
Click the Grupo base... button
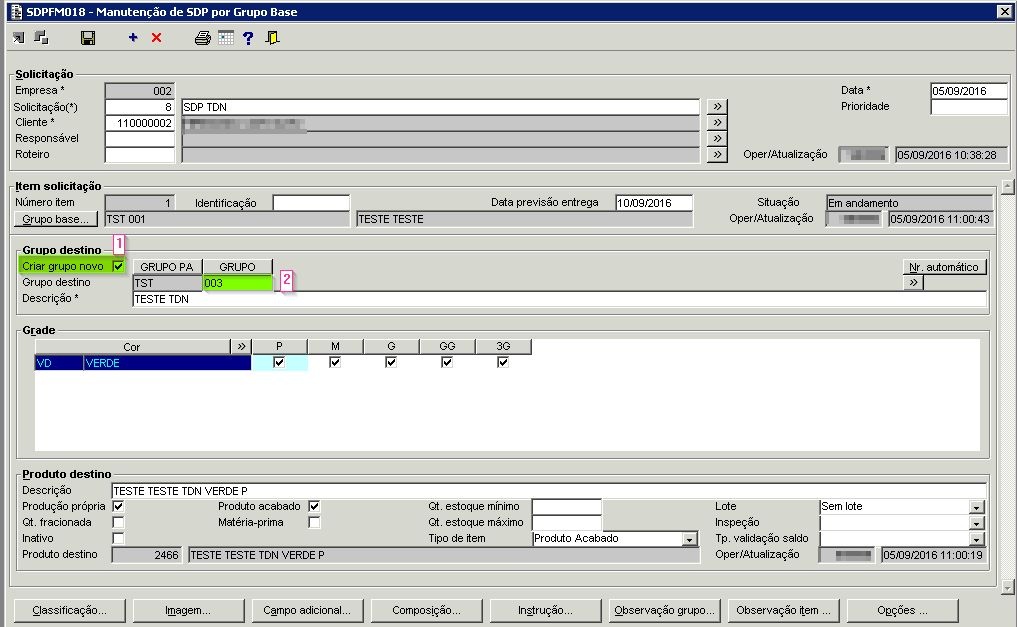click(55, 219)
